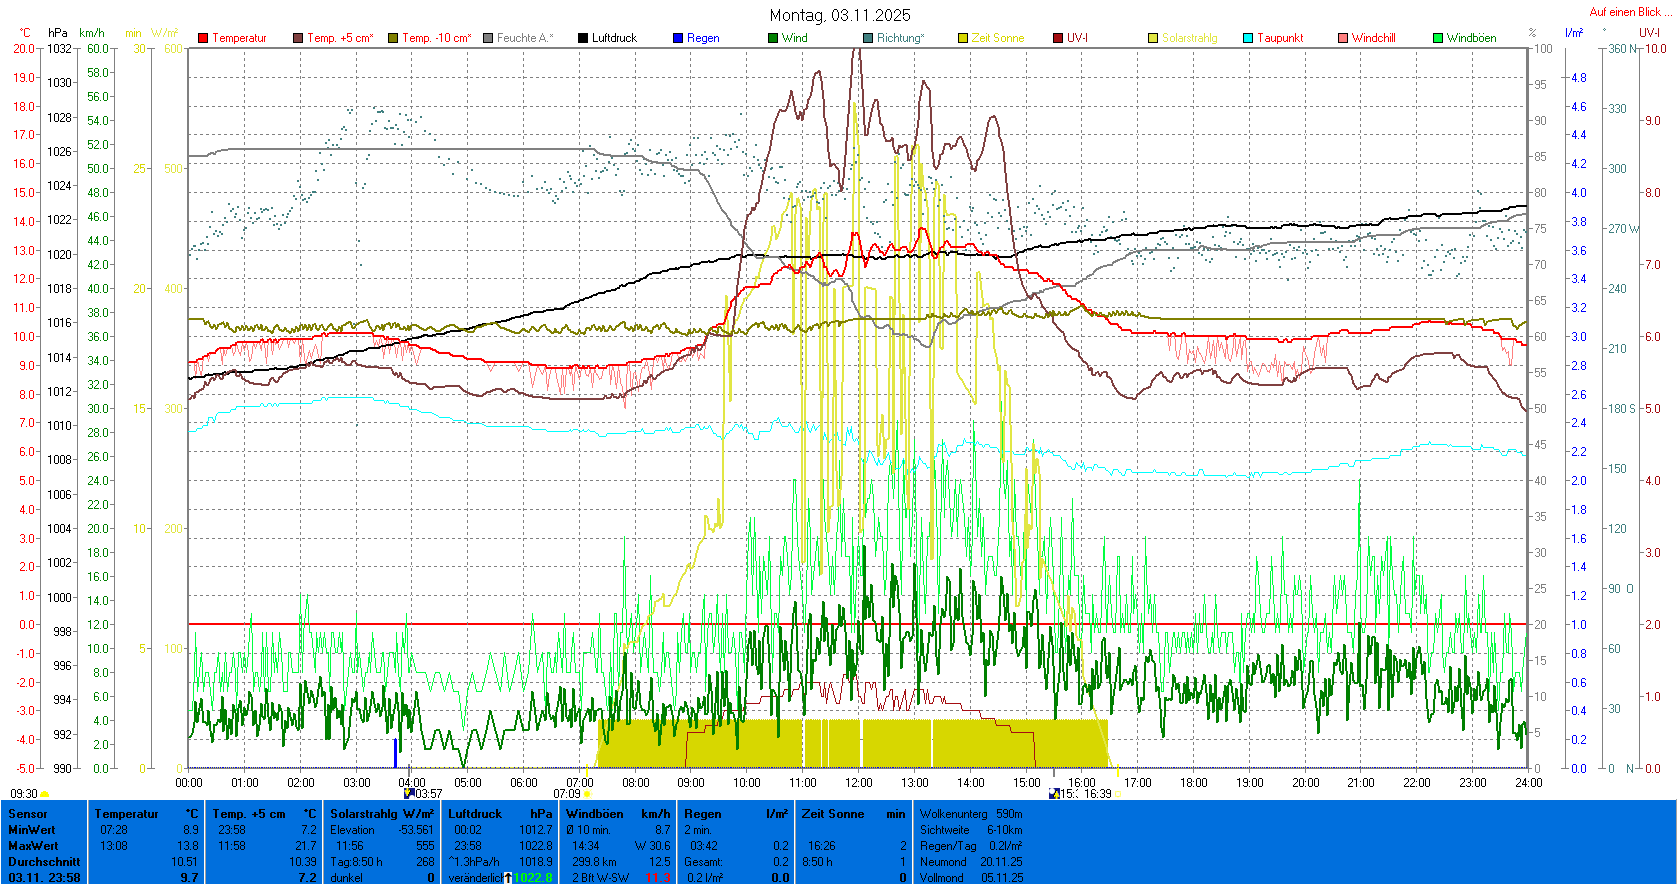This screenshot has height=884, width=1677.
Task: Click the Solarstrahlg legend label
Action: pyautogui.click(x=1189, y=38)
